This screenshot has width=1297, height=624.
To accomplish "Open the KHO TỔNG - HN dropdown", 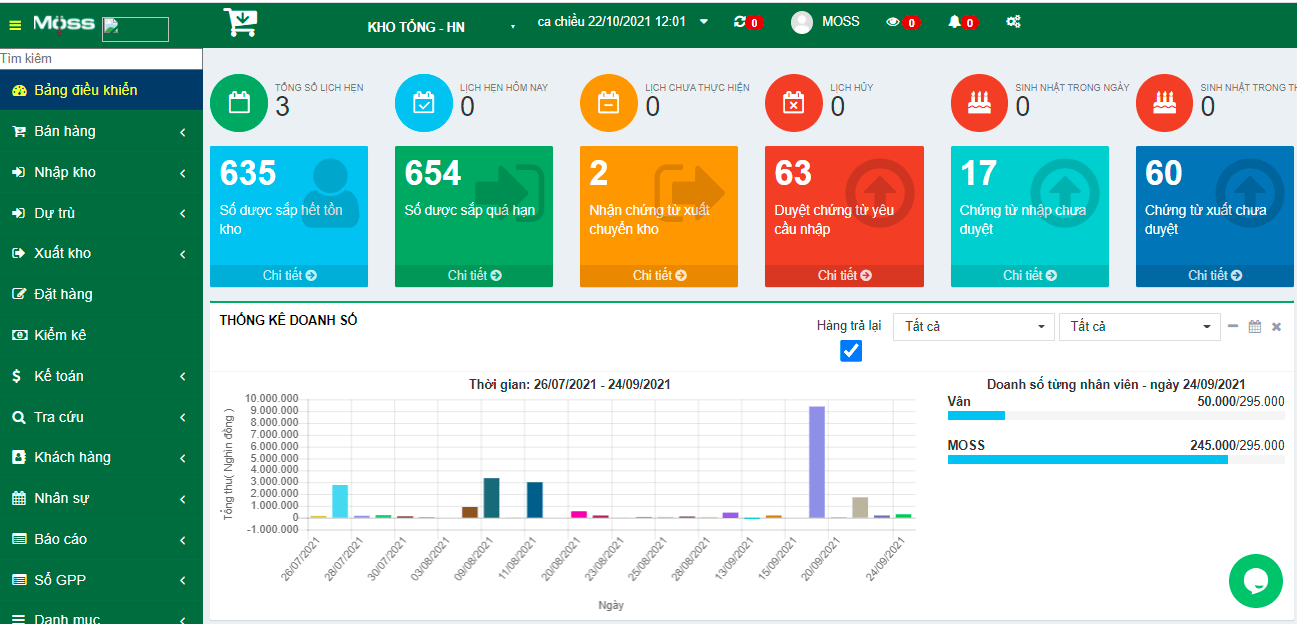I will click(x=440, y=27).
